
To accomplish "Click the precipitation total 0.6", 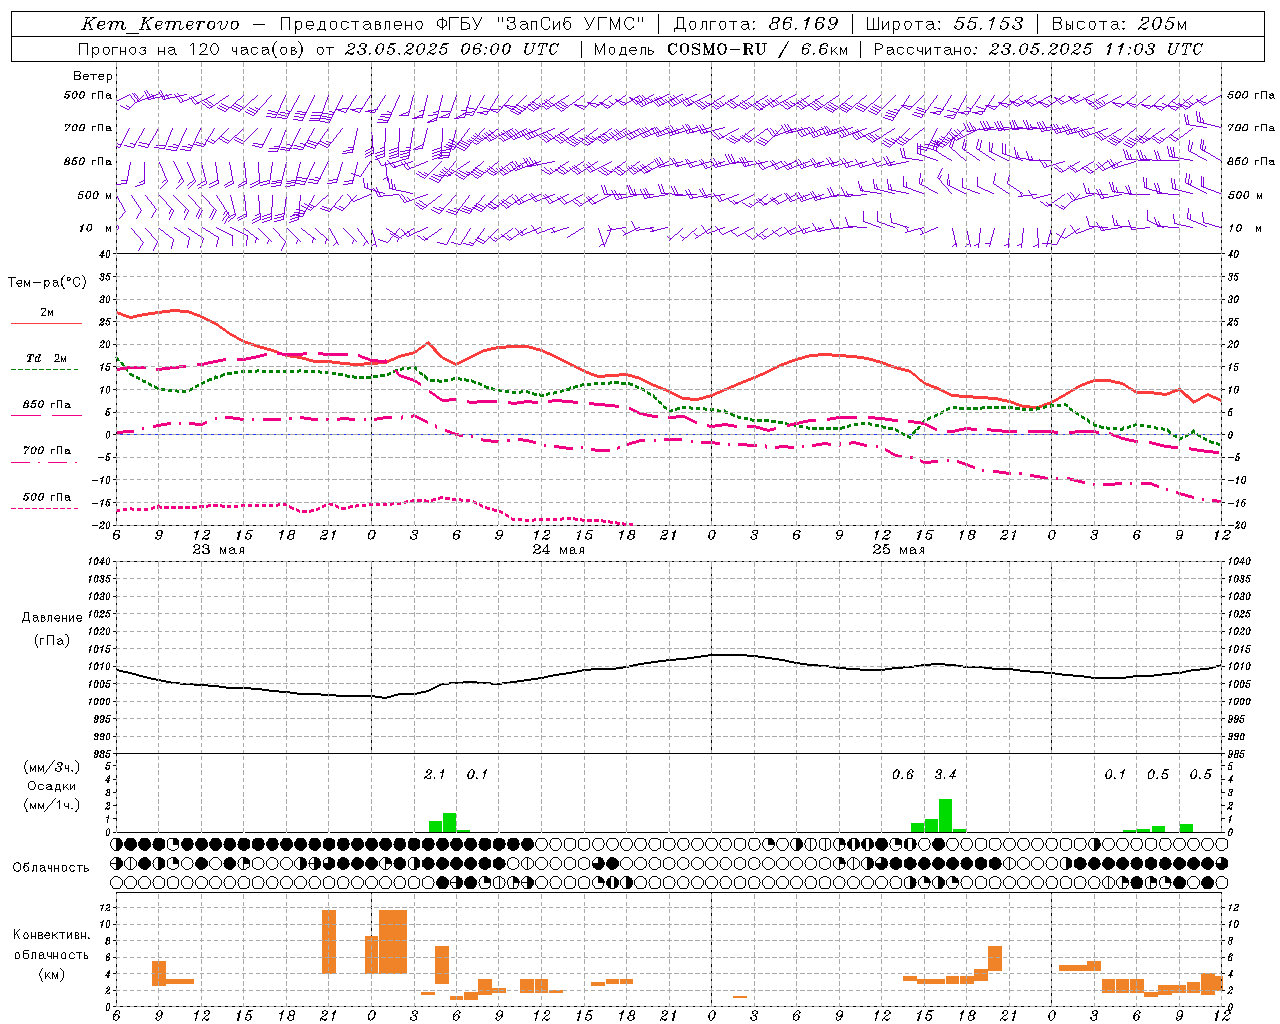I will click(x=903, y=775).
